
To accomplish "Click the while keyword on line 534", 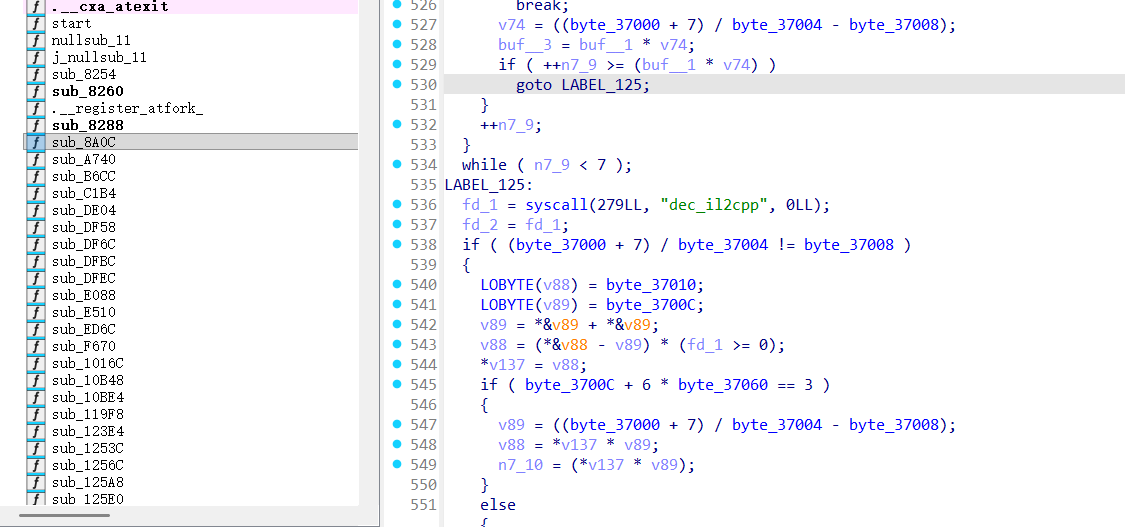I will point(485,165).
